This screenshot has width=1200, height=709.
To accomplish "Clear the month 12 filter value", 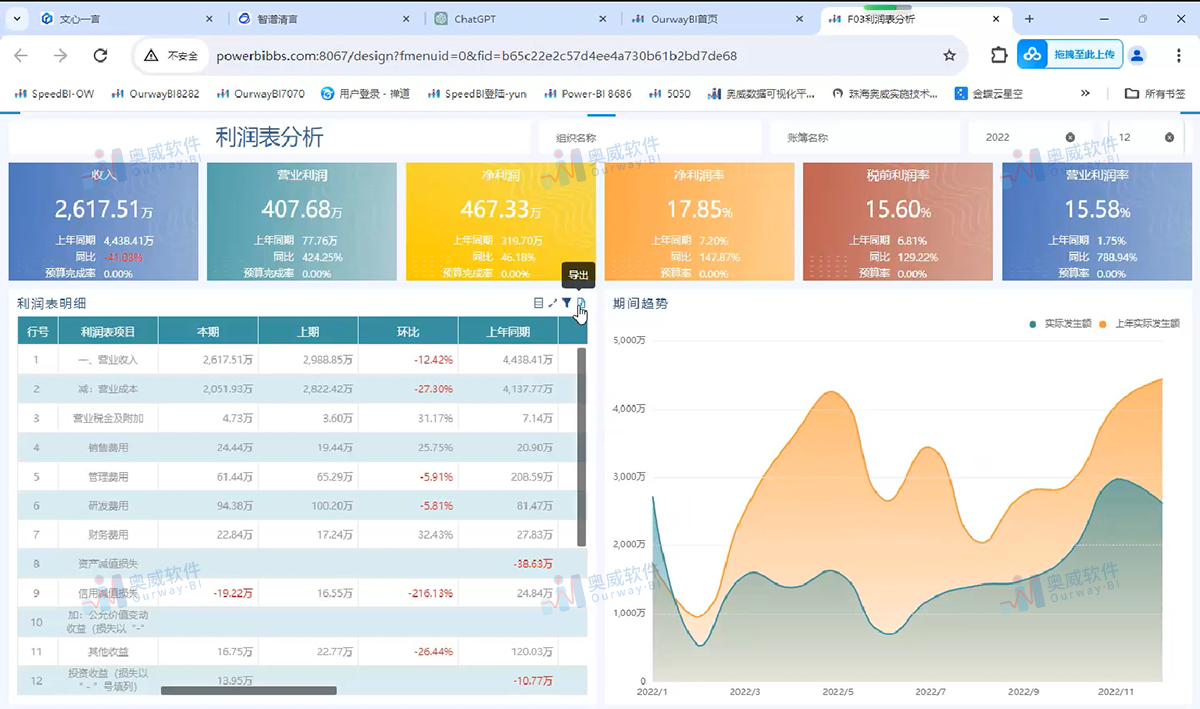I will 1169,137.
